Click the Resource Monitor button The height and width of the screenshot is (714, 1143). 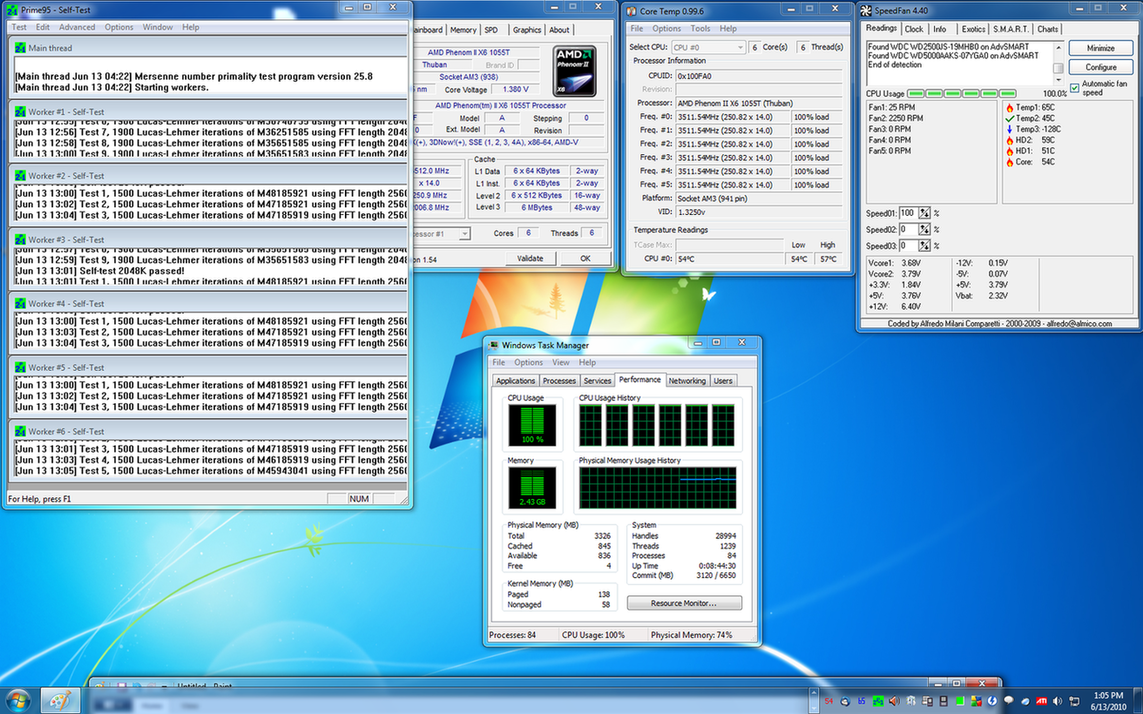[684, 603]
